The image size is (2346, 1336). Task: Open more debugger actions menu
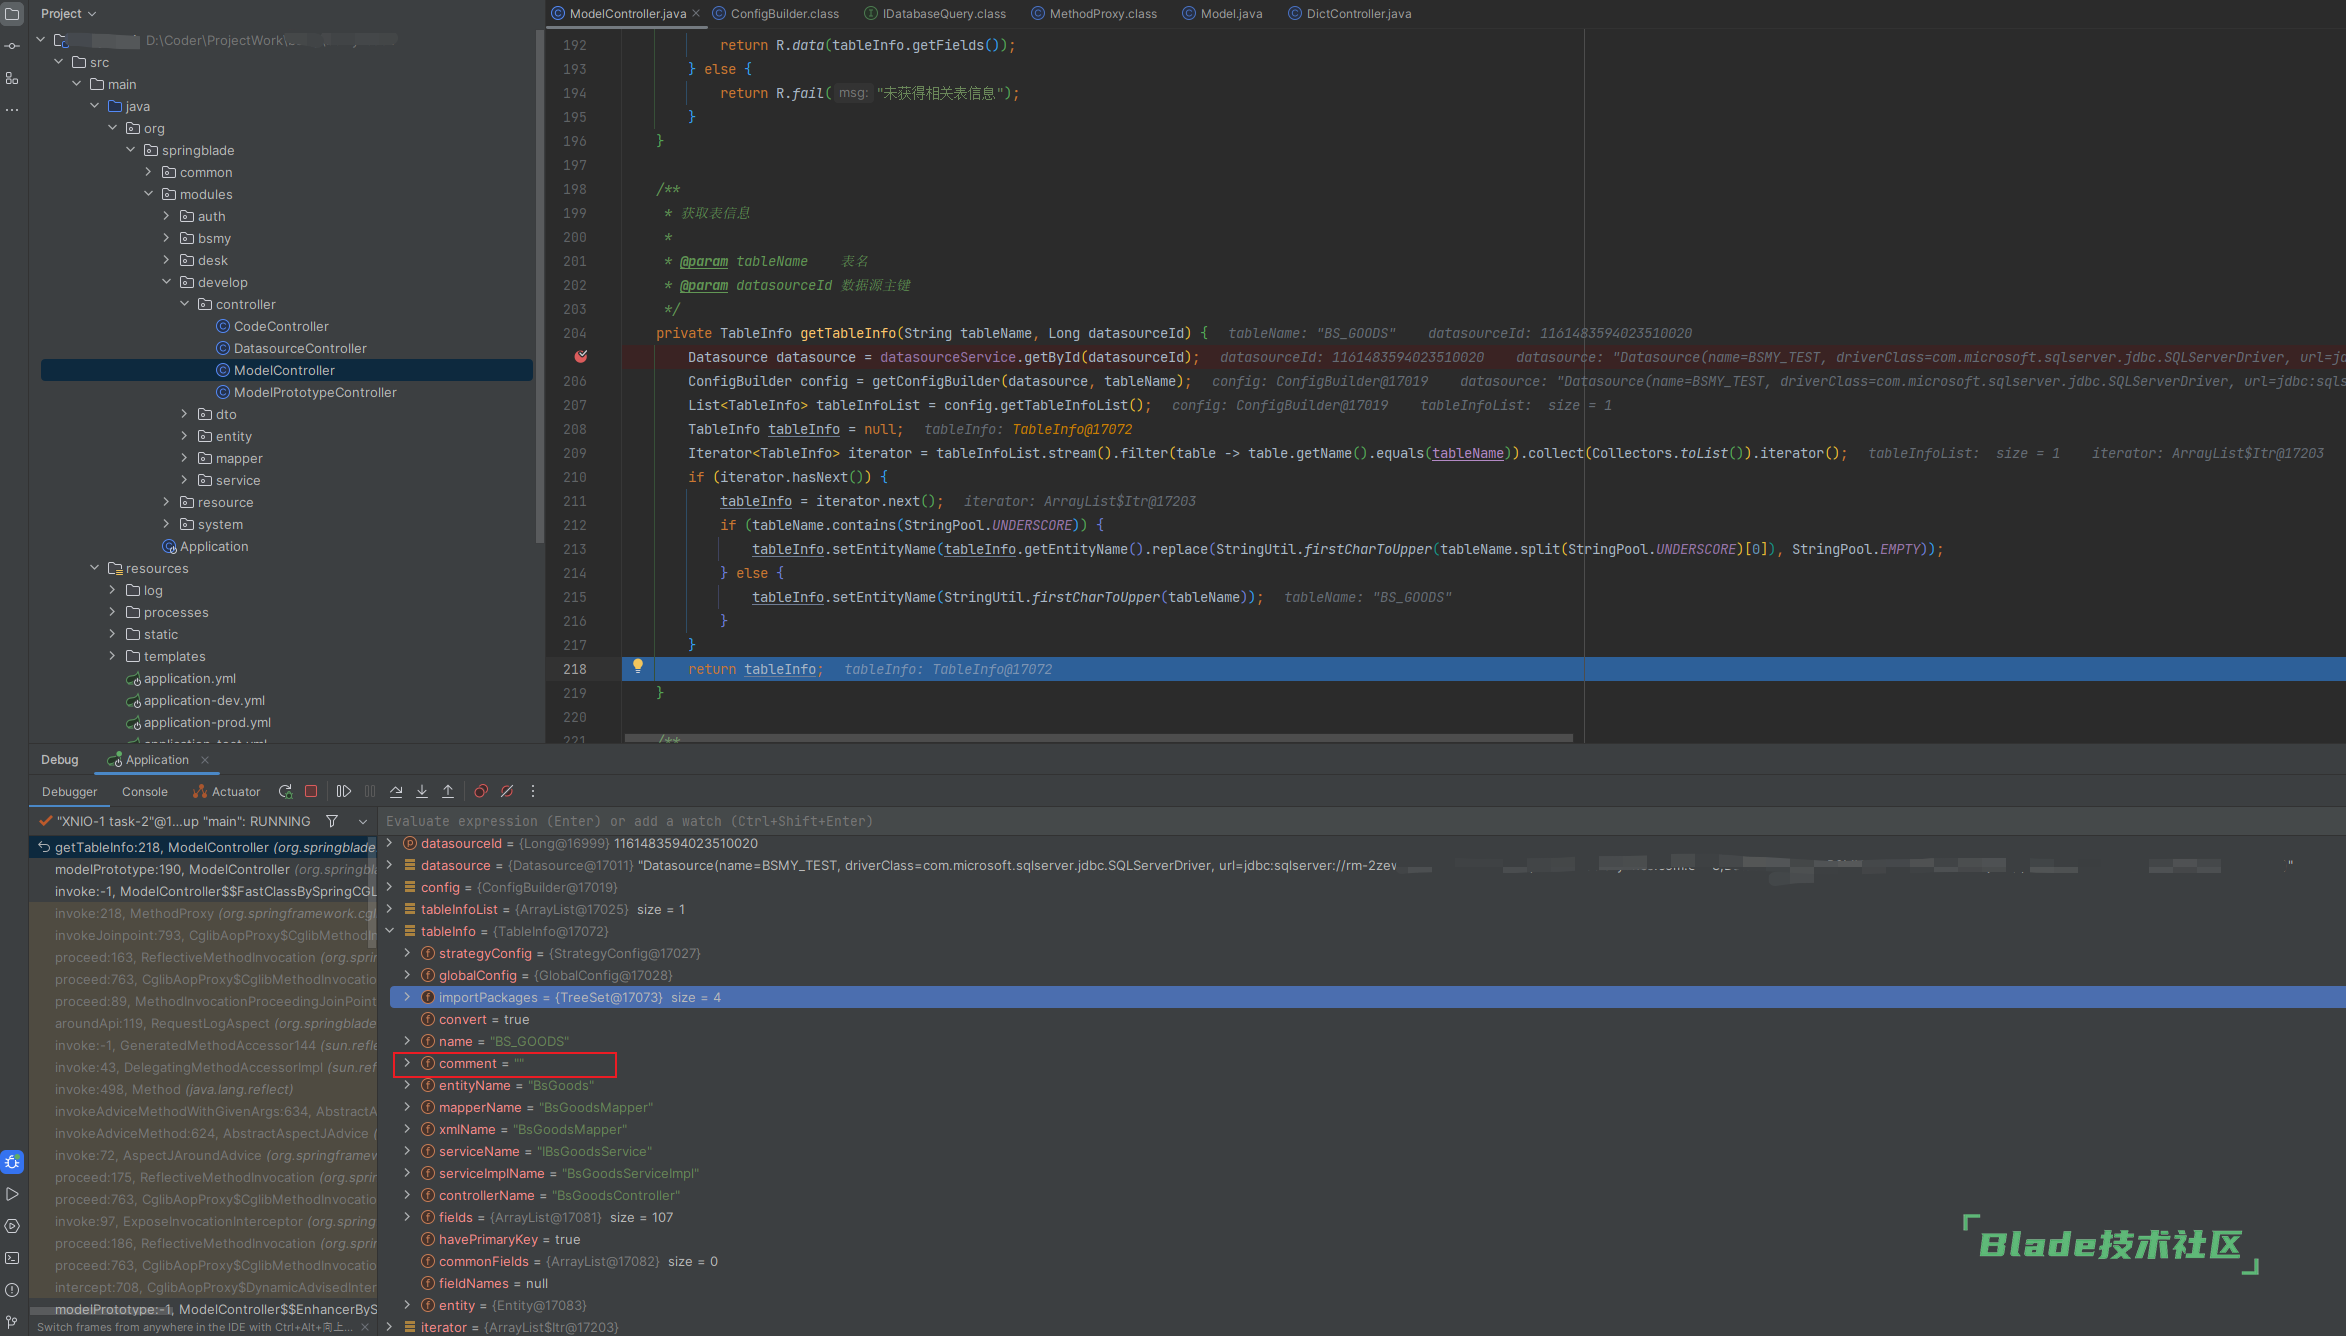[x=533, y=791]
